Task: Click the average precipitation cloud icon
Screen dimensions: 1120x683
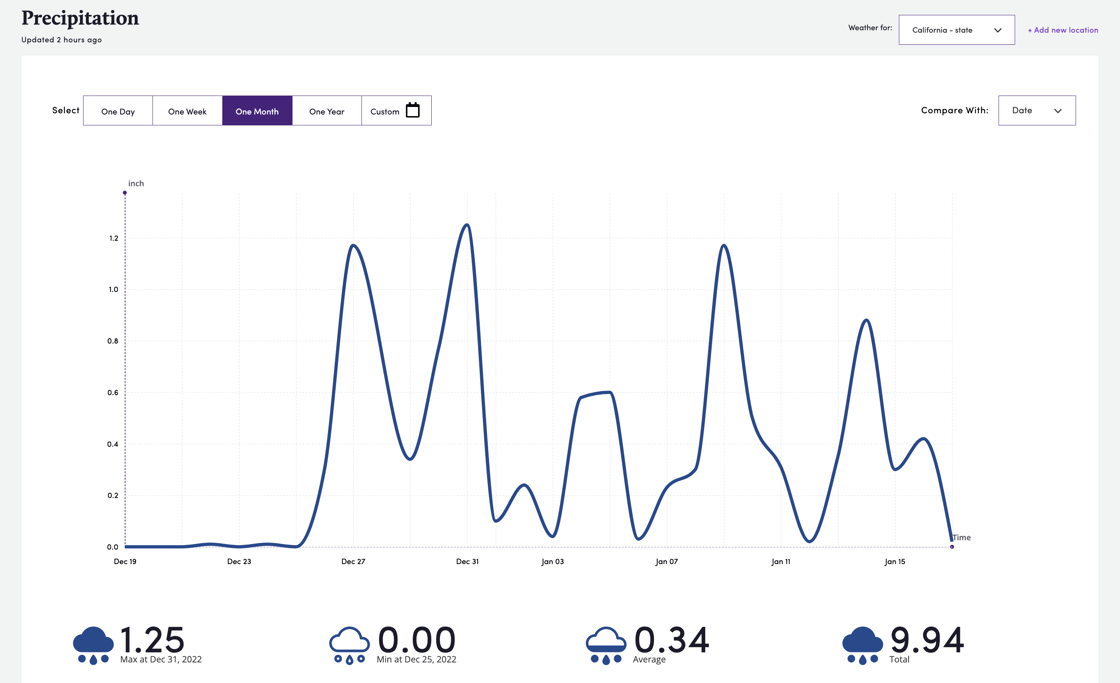Action: click(x=605, y=645)
